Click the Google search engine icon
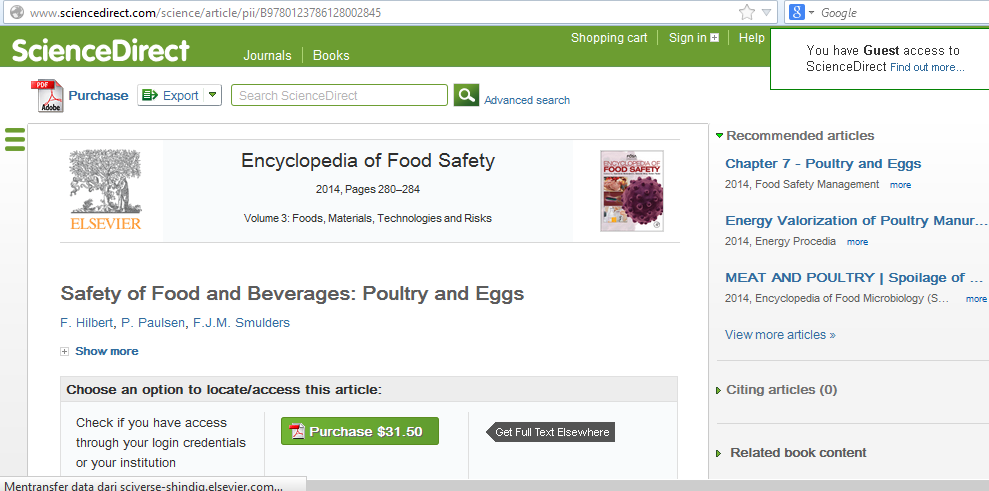The height and width of the screenshot is (491, 989). pos(797,13)
